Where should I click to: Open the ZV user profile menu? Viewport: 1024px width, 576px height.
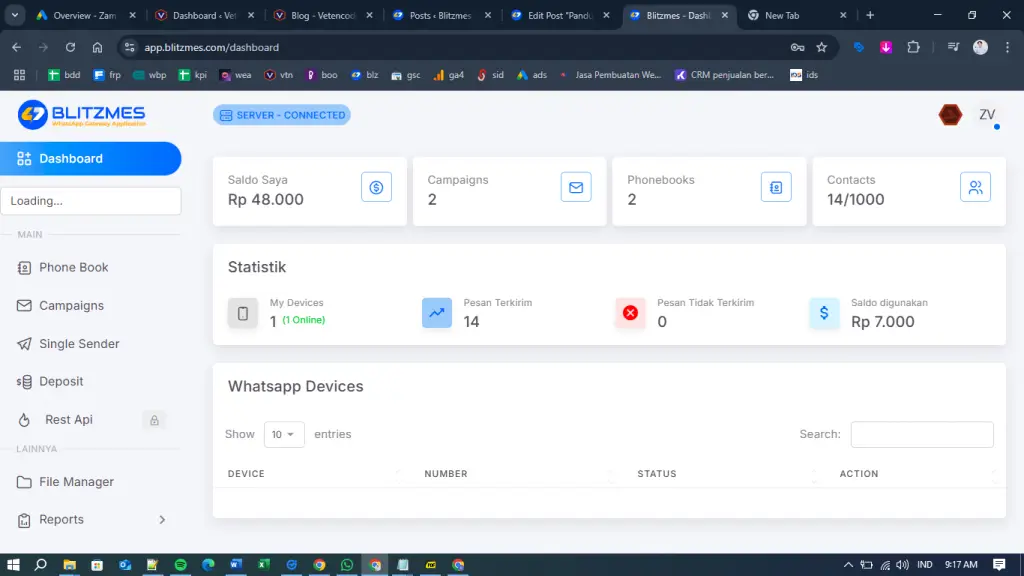coord(986,115)
